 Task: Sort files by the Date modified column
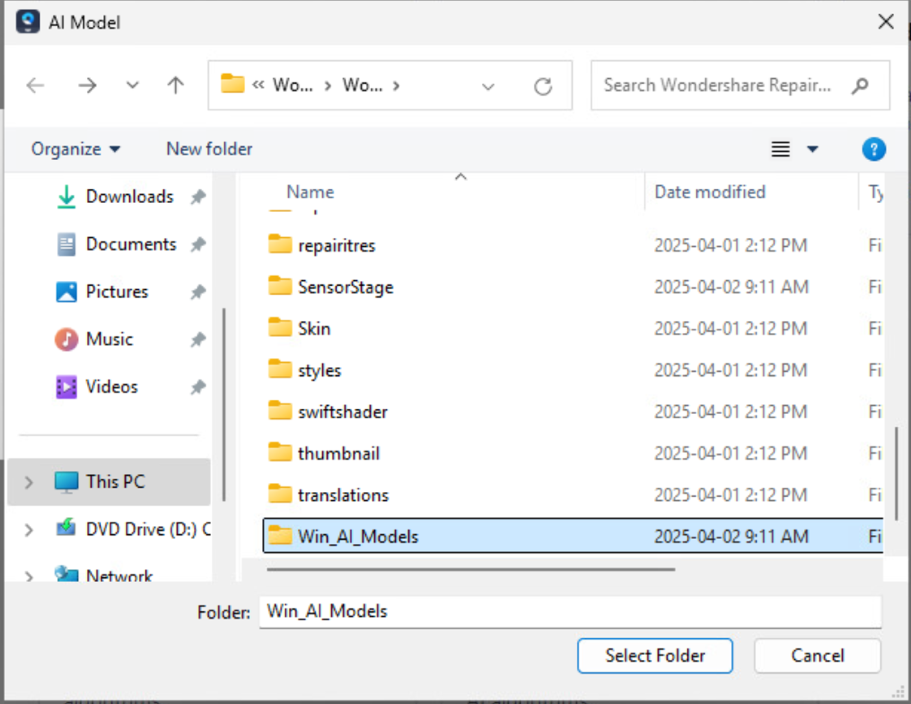[x=710, y=192]
